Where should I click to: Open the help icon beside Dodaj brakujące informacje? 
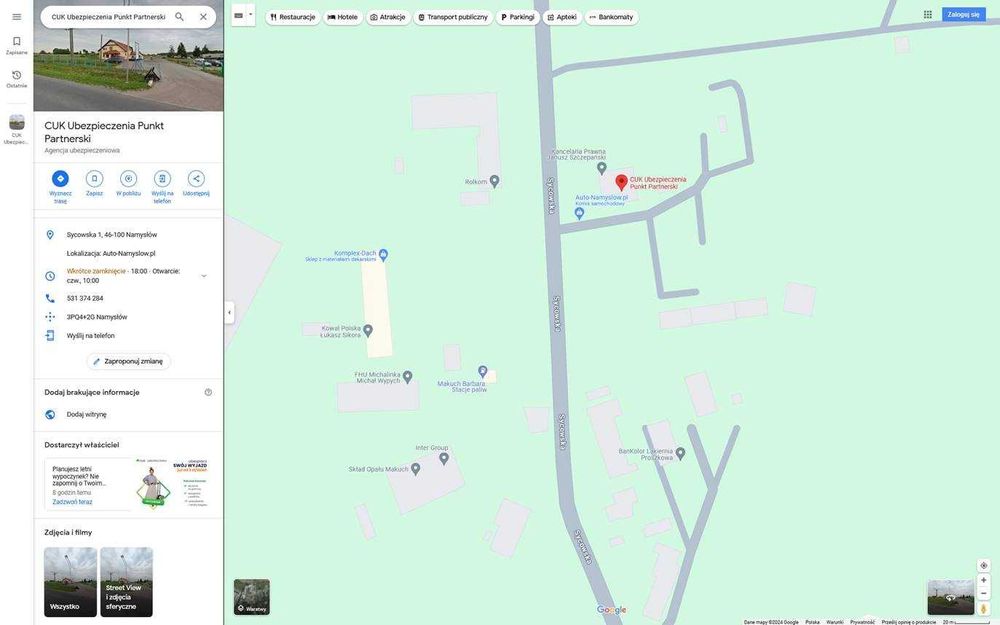(208, 392)
